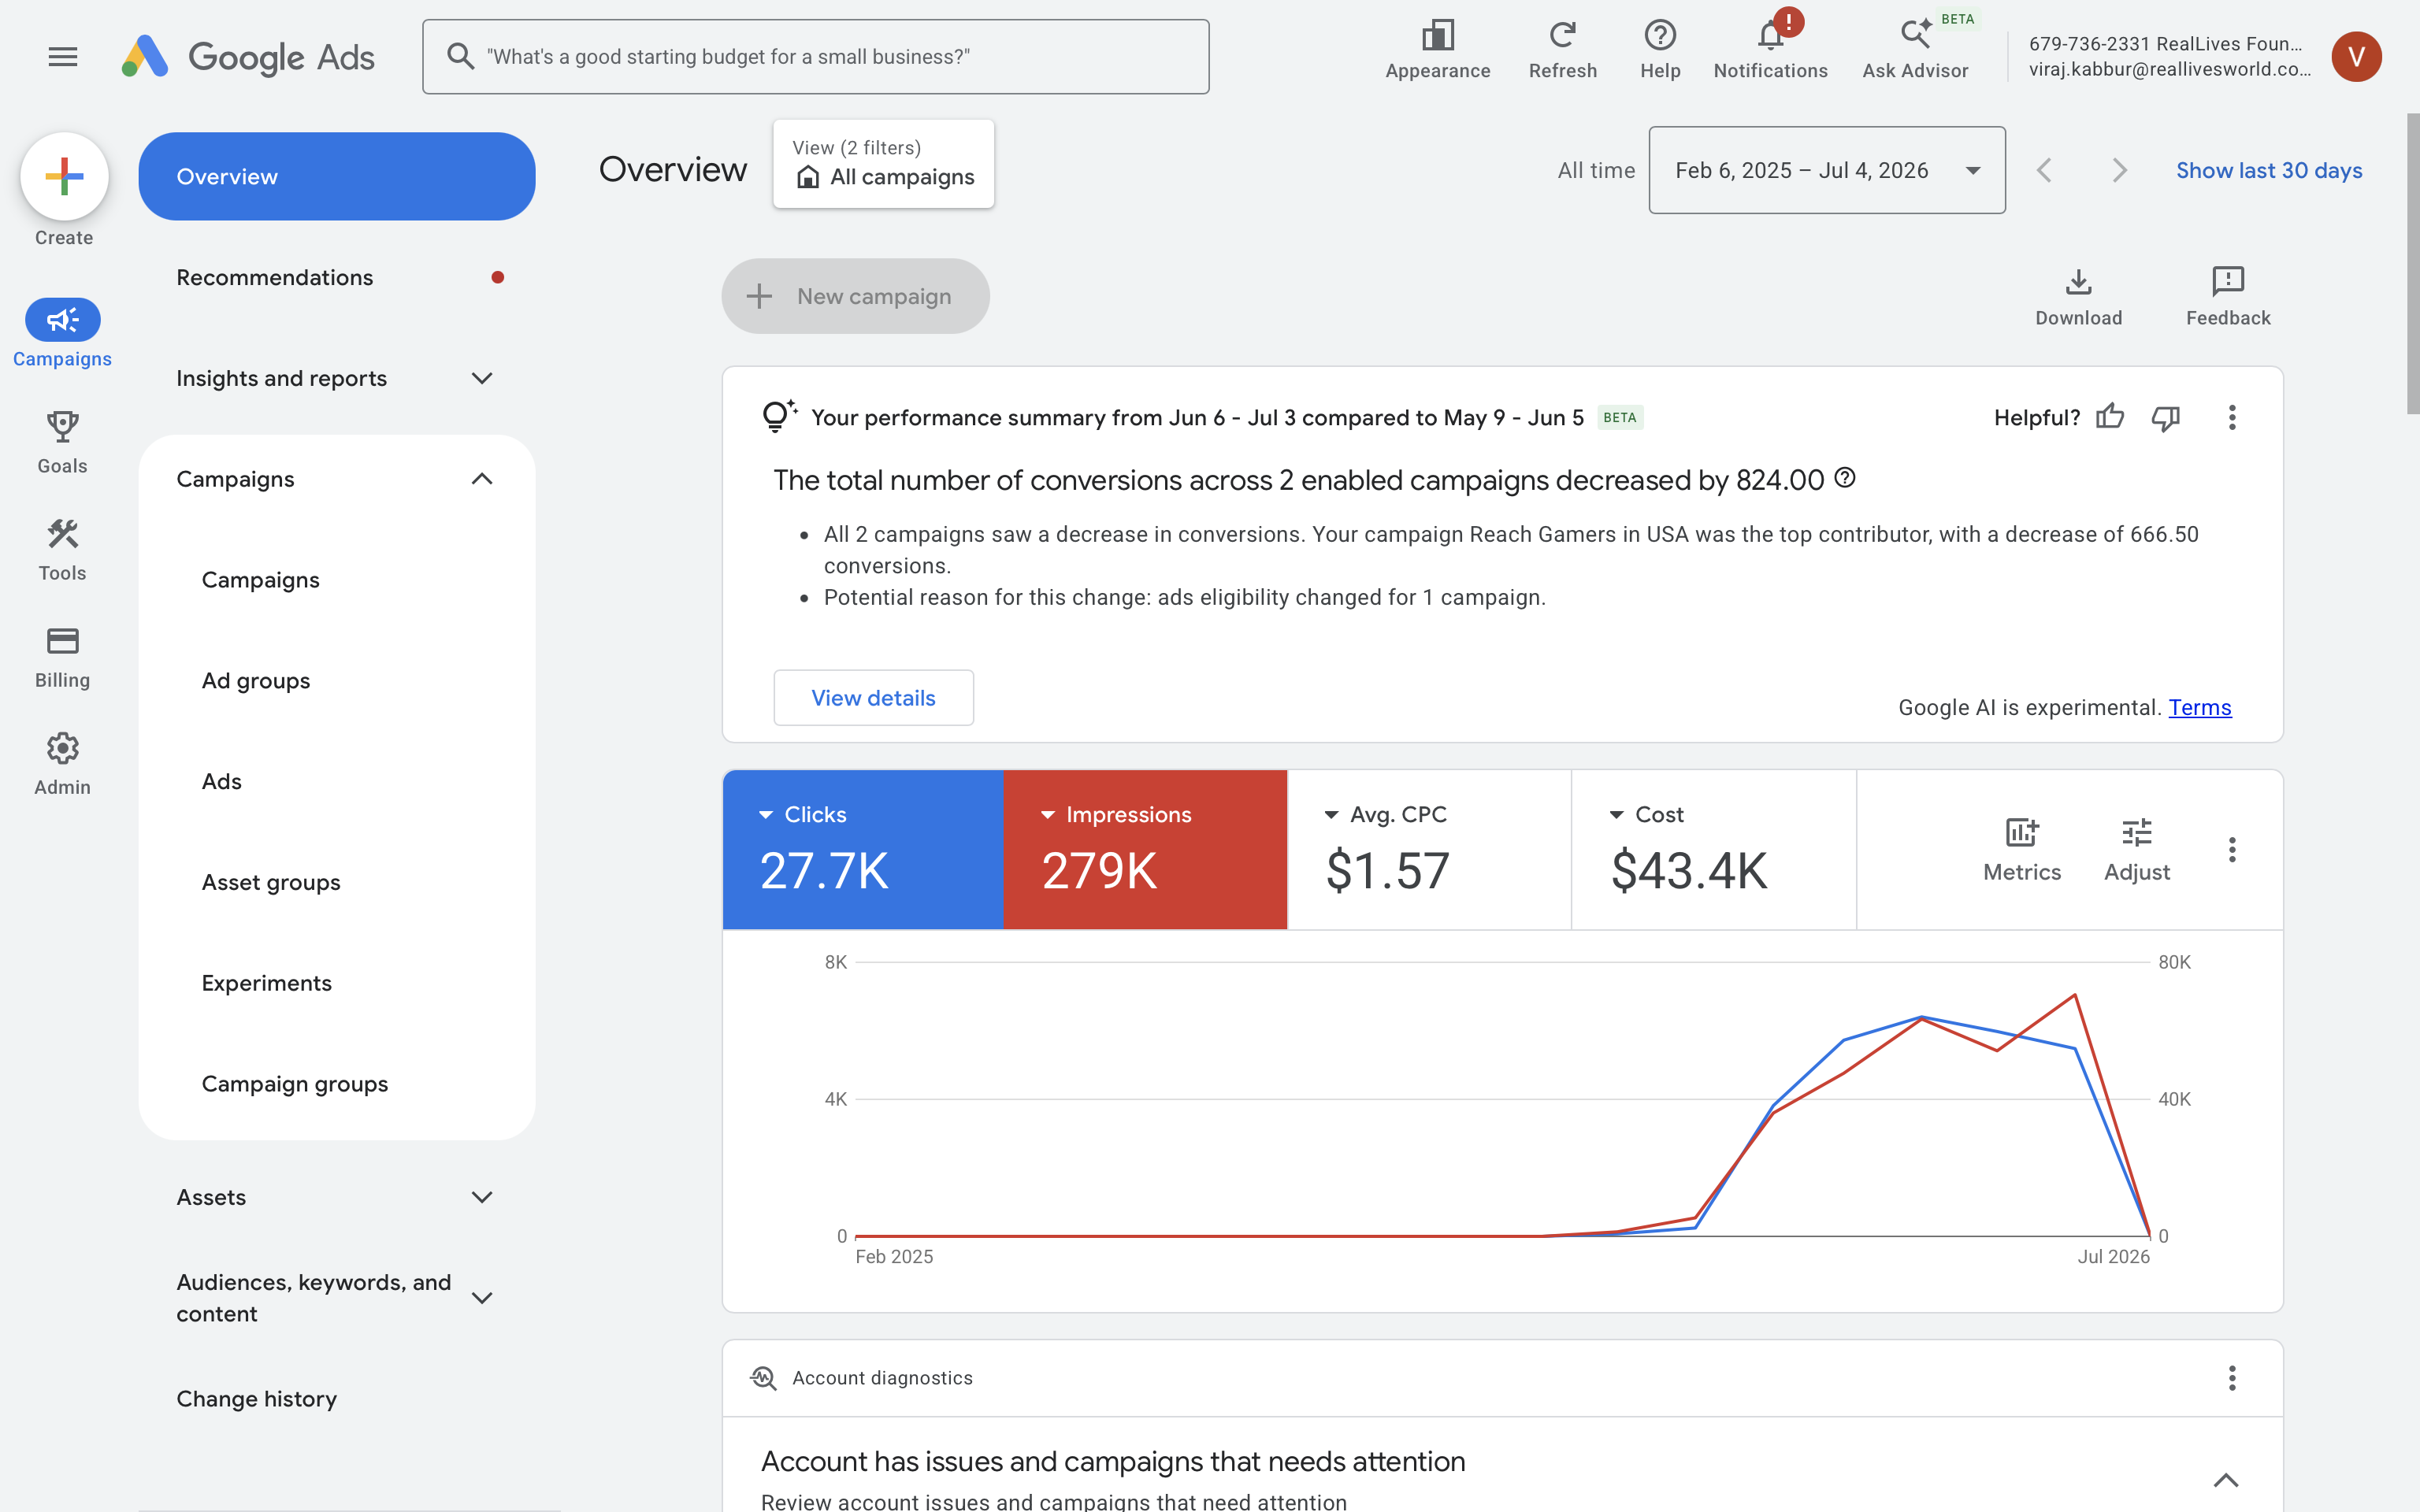This screenshot has width=2420, height=1512.
Task: Click inside the search field
Action: [816, 57]
